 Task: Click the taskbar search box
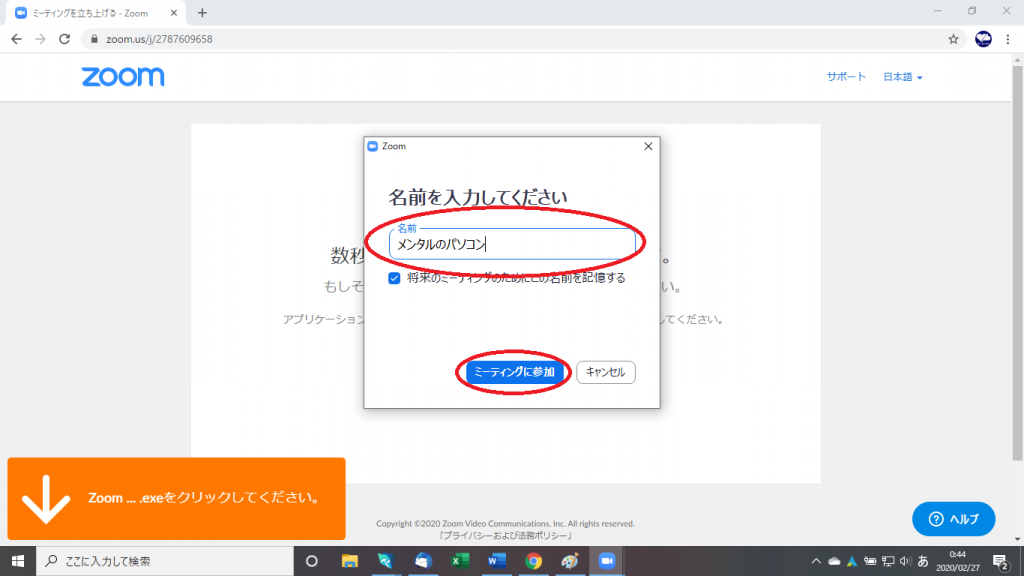coord(165,561)
